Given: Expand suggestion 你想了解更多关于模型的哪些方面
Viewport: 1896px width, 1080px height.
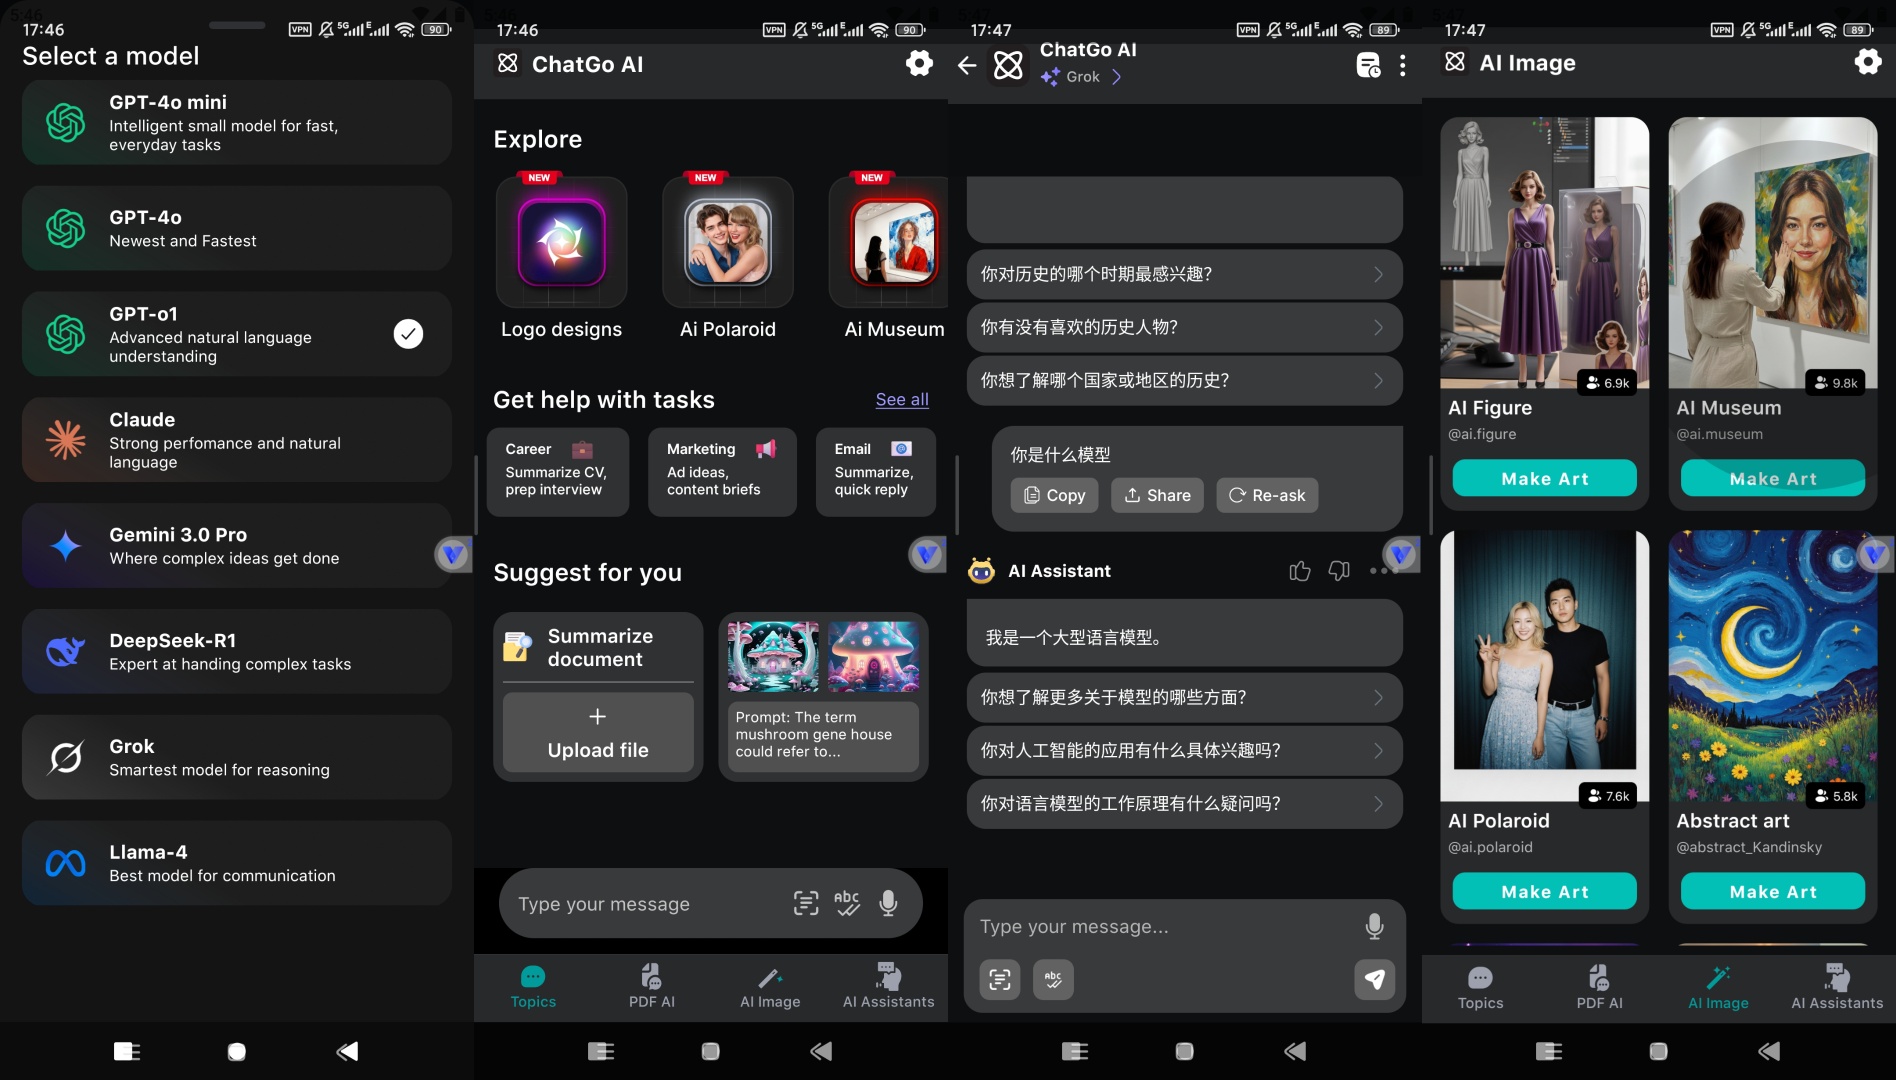Looking at the screenshot, I should tap(1185, 697).
